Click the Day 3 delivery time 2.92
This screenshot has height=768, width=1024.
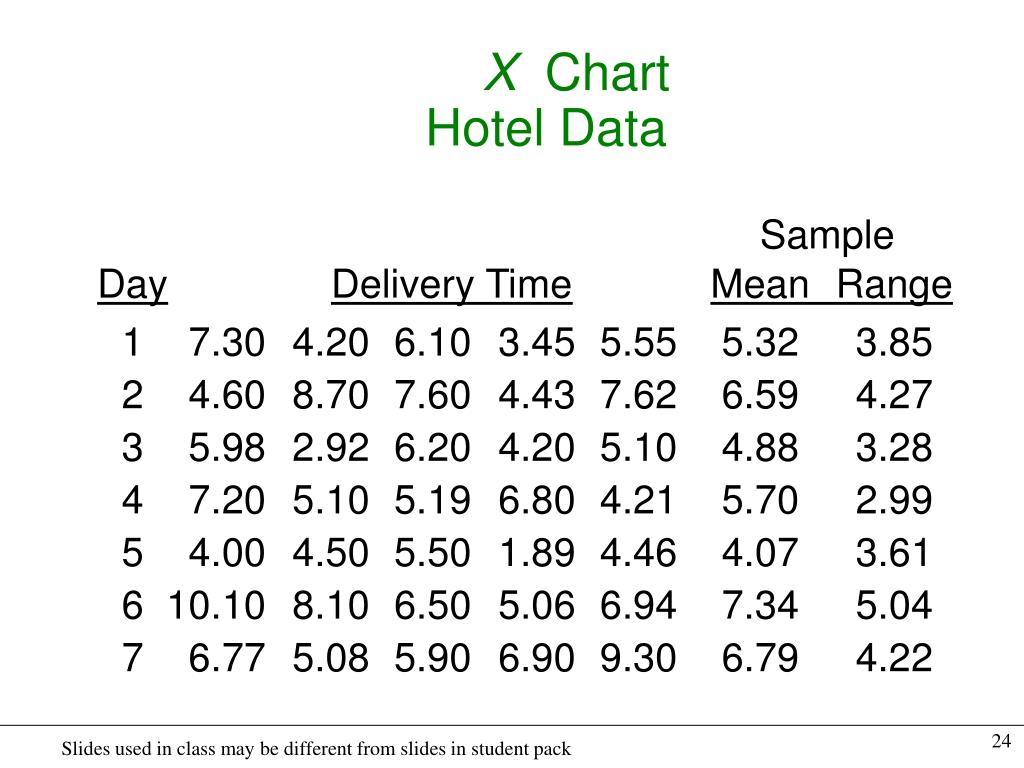[330, 447]
